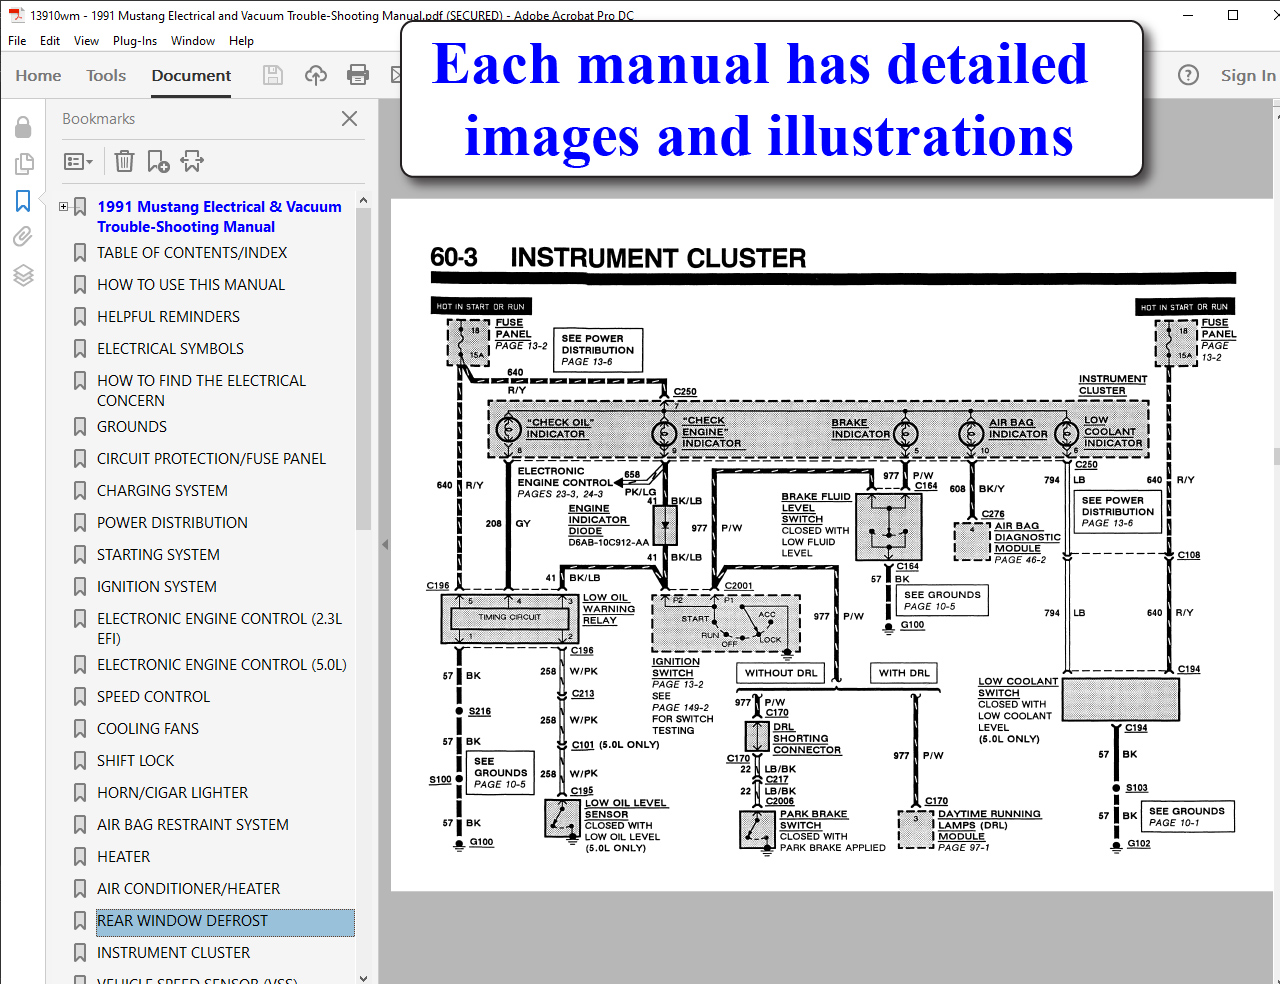Open STARTING SYSTEM bookmark

(x=158, y=555)
